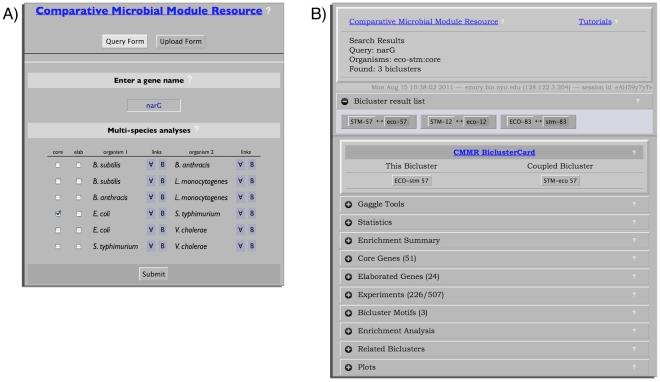660x382 pixels.
Task: Open the Enrichment Summary plus icon
Action: (x=349, y=241)
